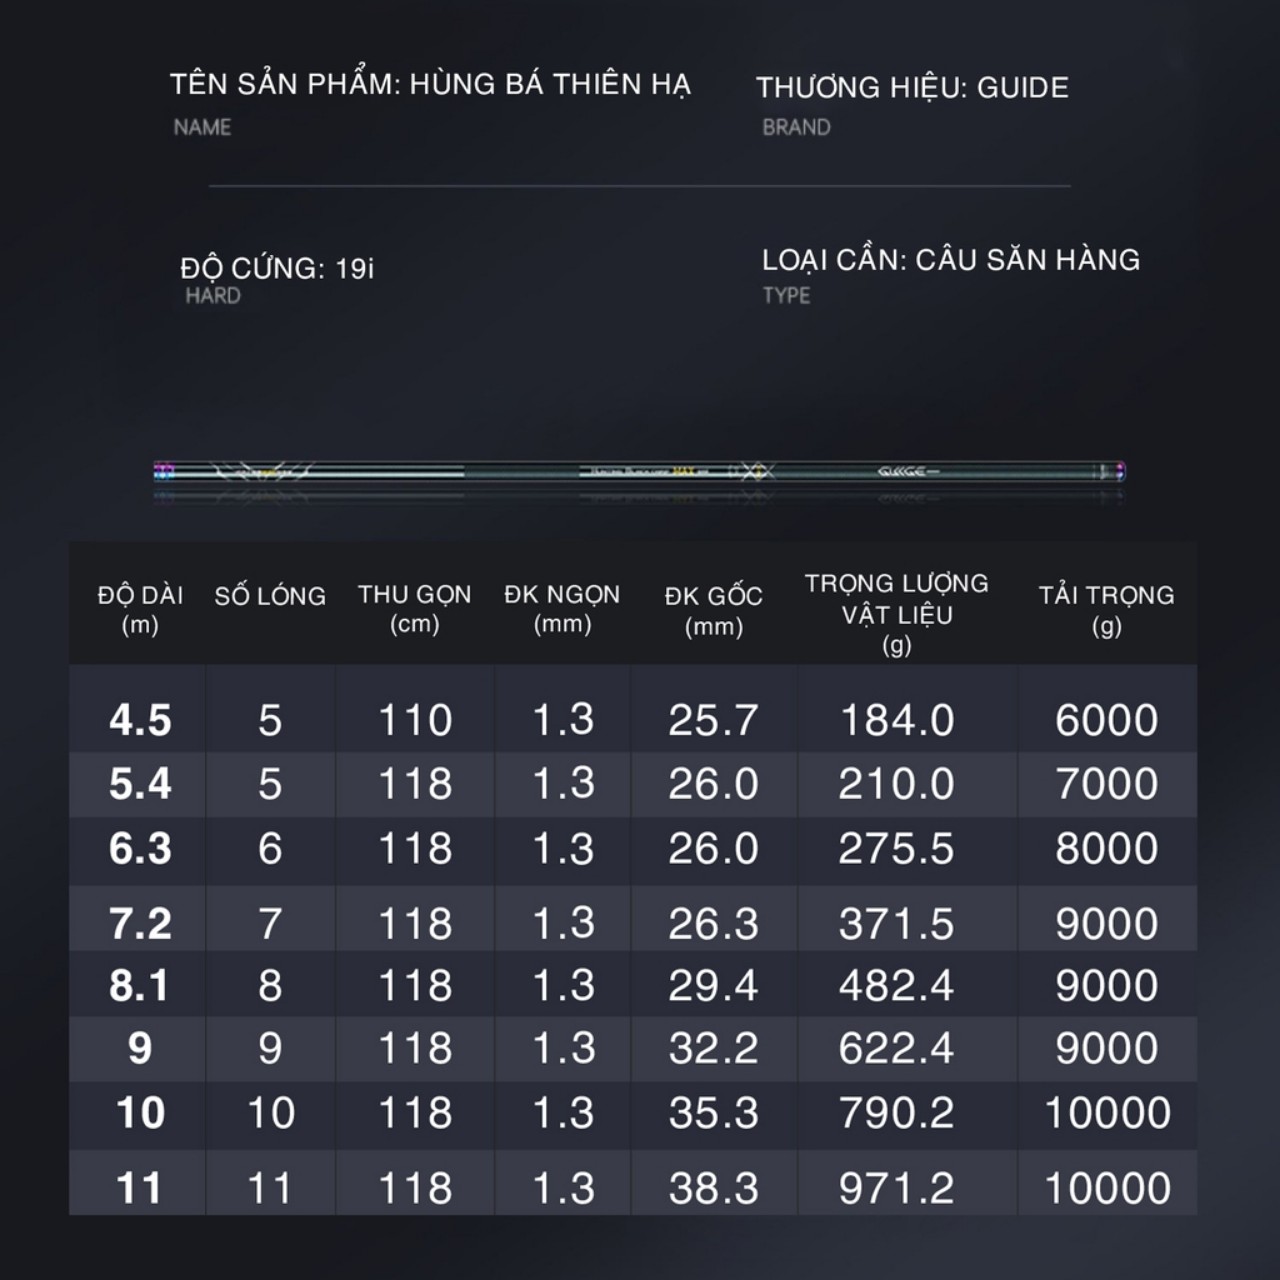This screenshot has width=1280, height=1280.
Task: Click the 'ĐK GỐC (mm)' column header
Action: coord(713,610)
